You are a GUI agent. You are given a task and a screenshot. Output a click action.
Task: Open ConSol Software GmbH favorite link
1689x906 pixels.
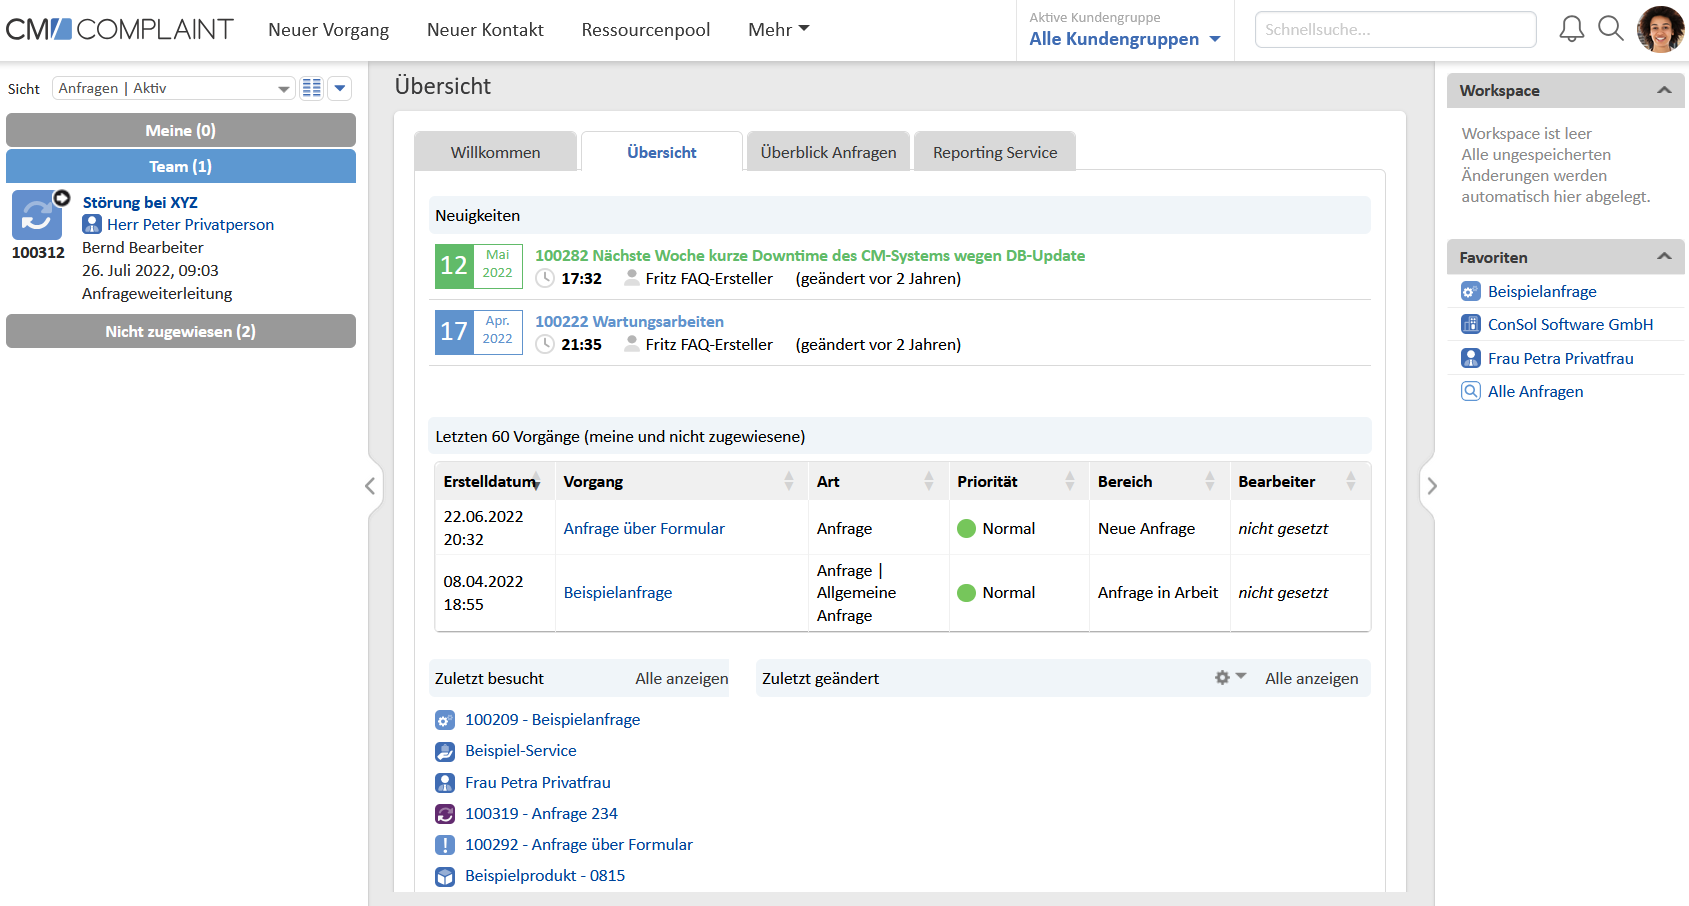1570,324
